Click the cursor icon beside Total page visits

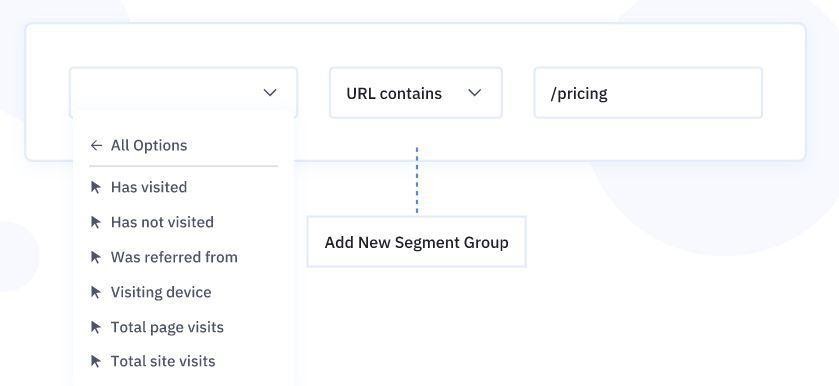tap(96, 327)
